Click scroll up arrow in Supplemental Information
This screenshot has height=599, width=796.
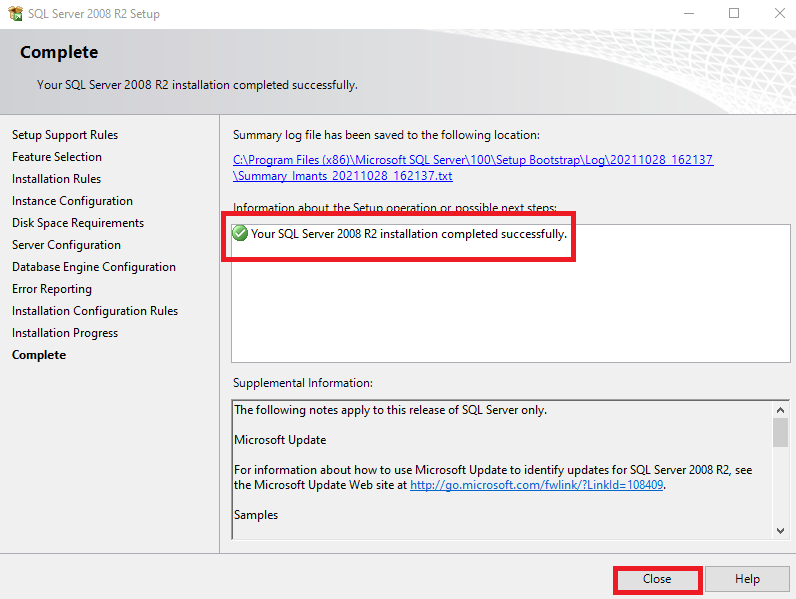coord(780,410)
